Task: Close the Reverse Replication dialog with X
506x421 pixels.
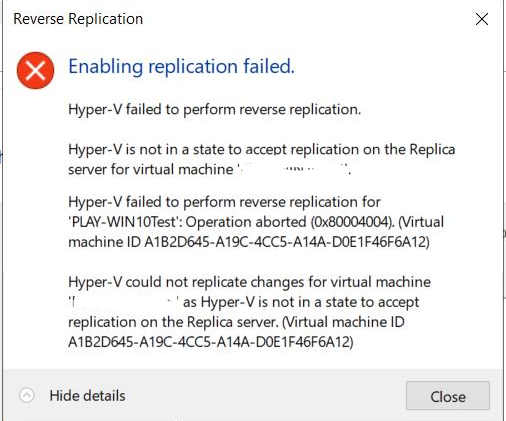Action: click(482, 19)
